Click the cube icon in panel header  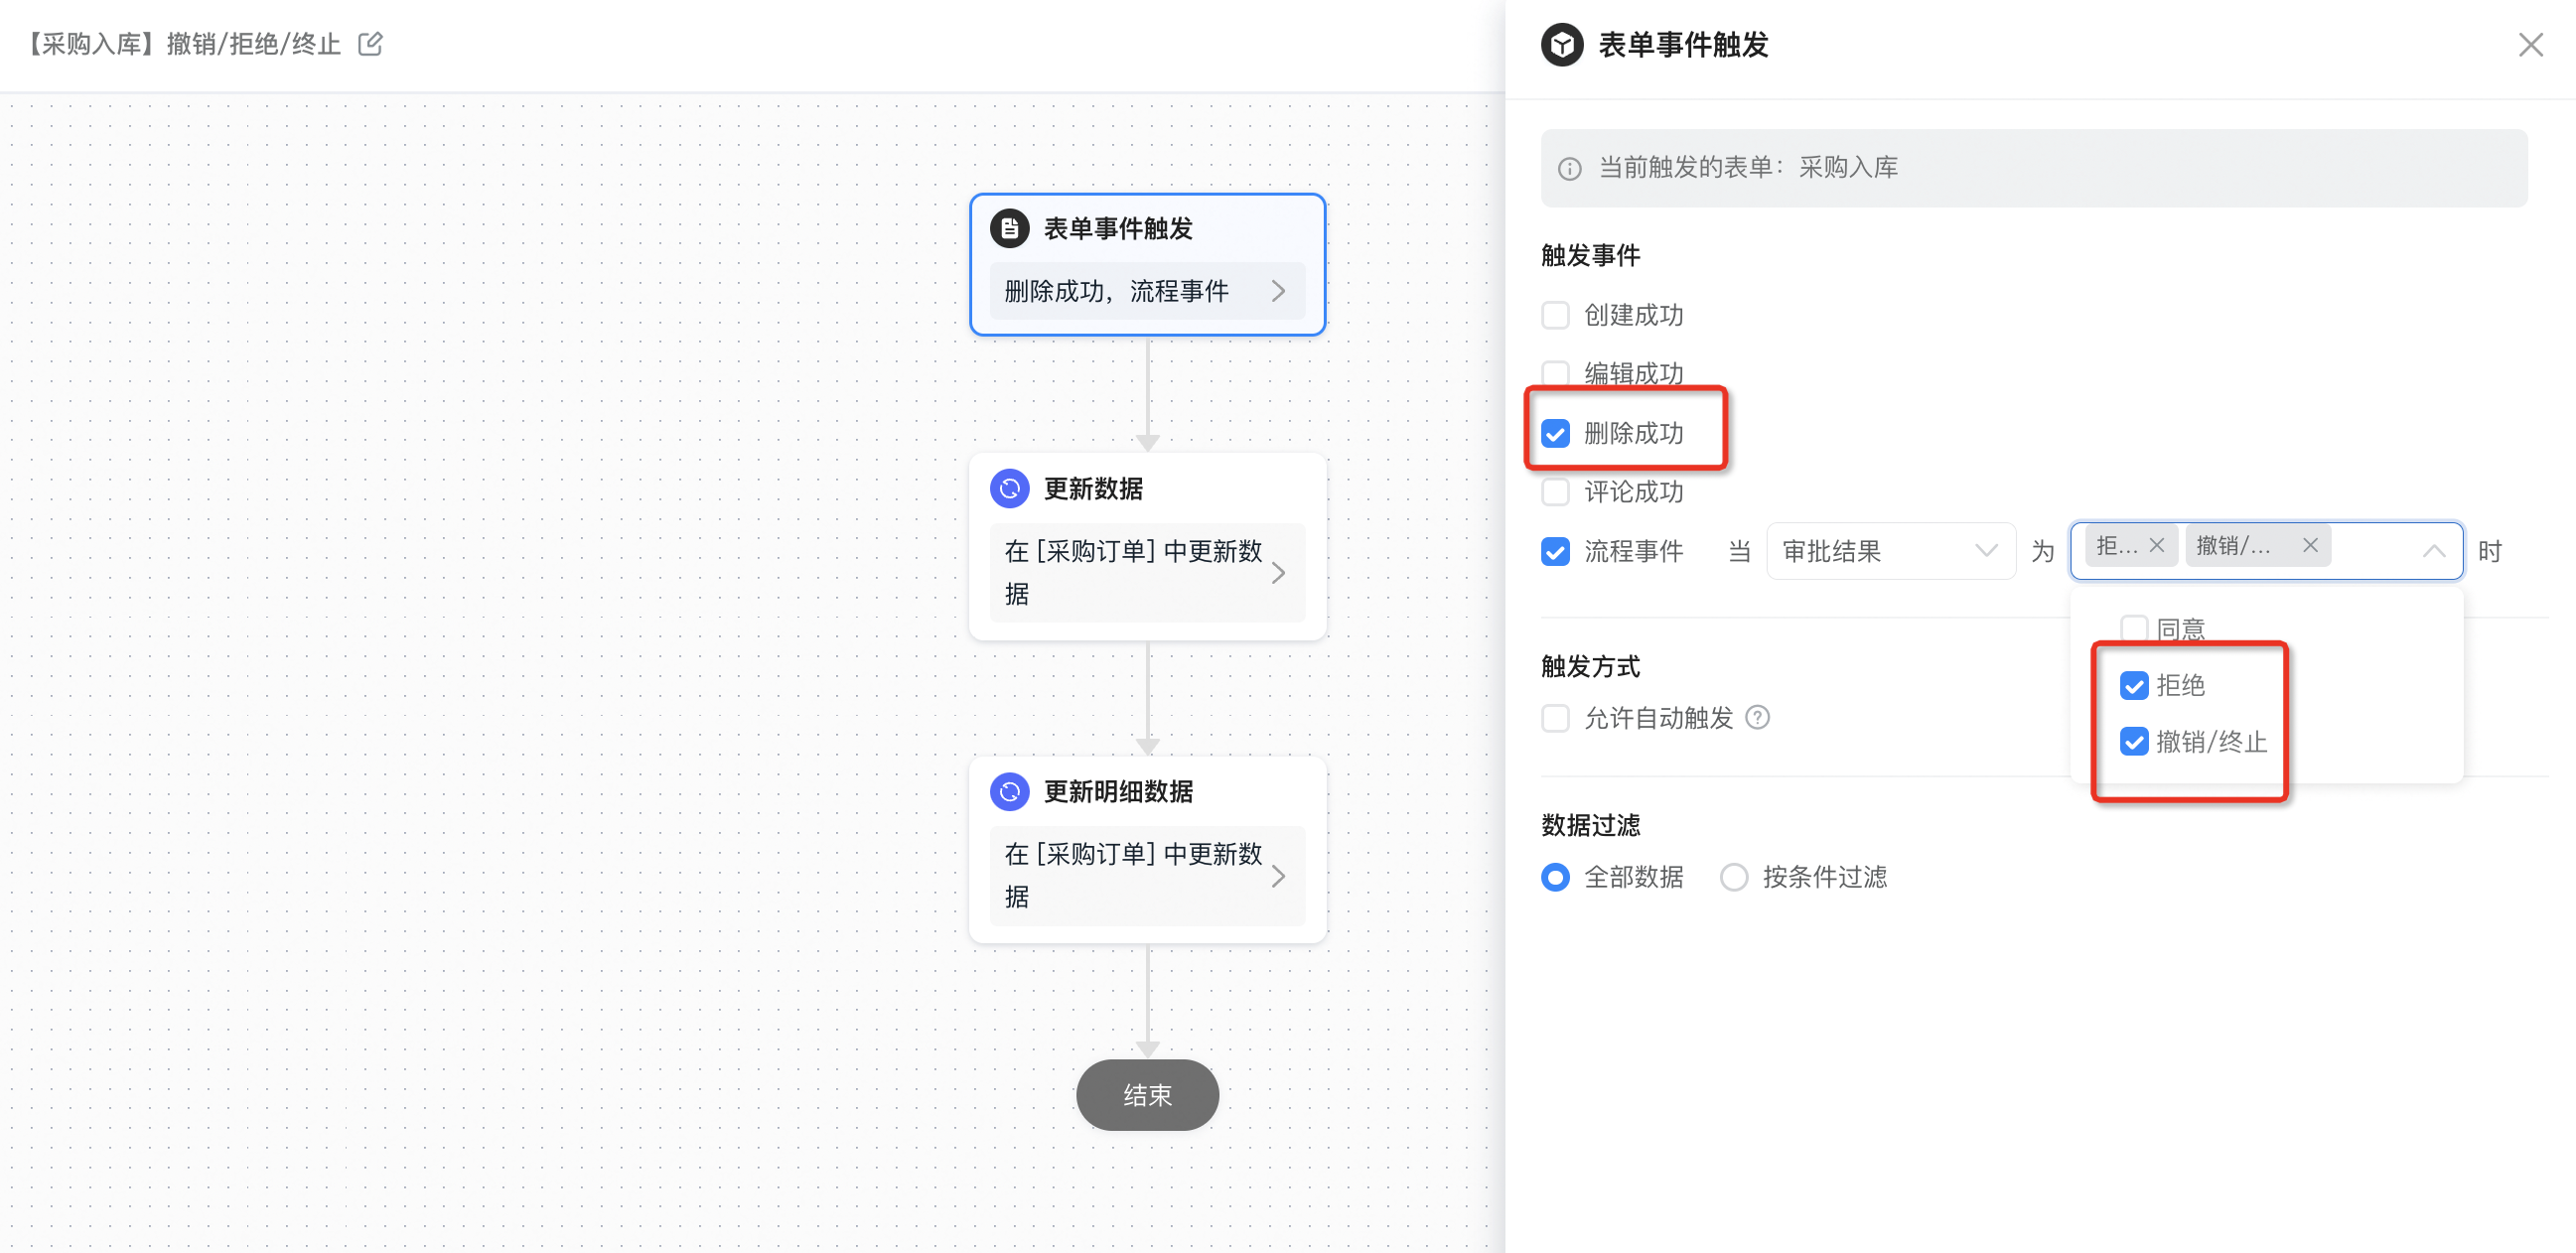[1561, 45]
